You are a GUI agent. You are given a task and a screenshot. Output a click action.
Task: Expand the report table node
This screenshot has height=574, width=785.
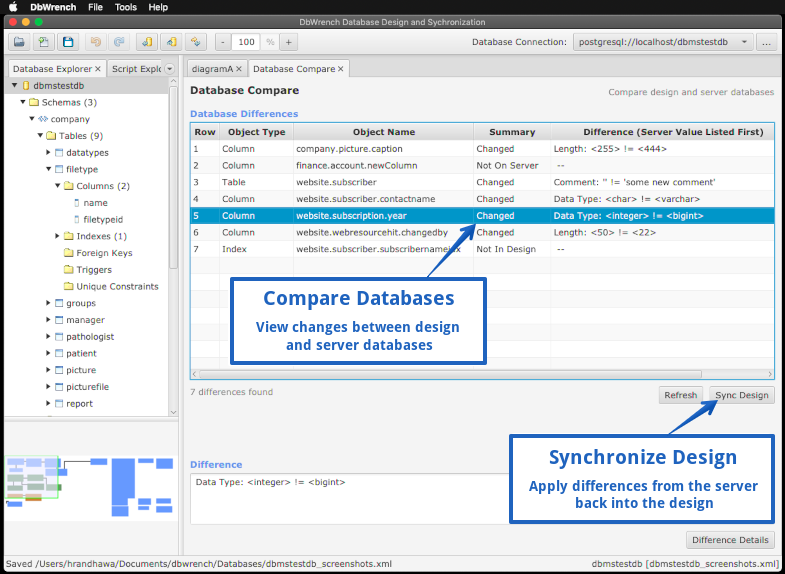(49, 403)
